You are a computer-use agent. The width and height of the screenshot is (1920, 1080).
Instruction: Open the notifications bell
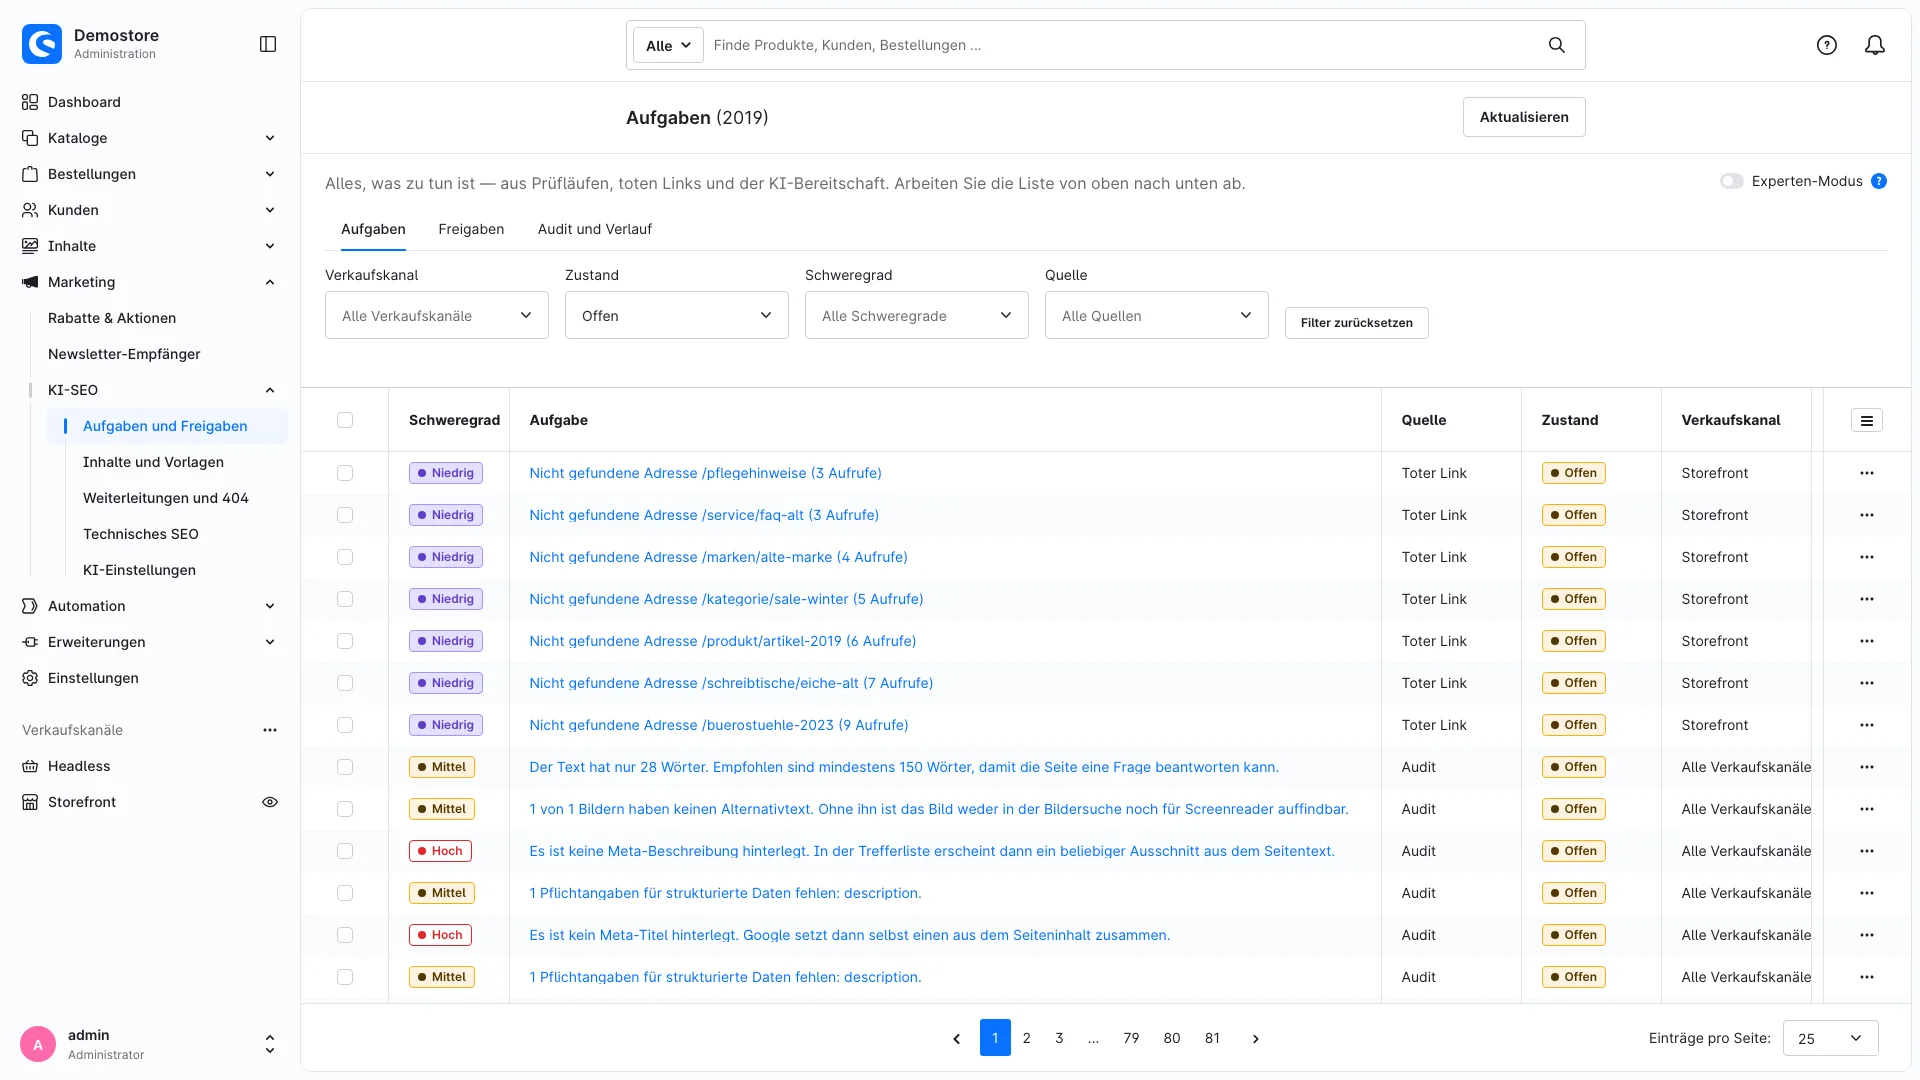click(1875, 45)
